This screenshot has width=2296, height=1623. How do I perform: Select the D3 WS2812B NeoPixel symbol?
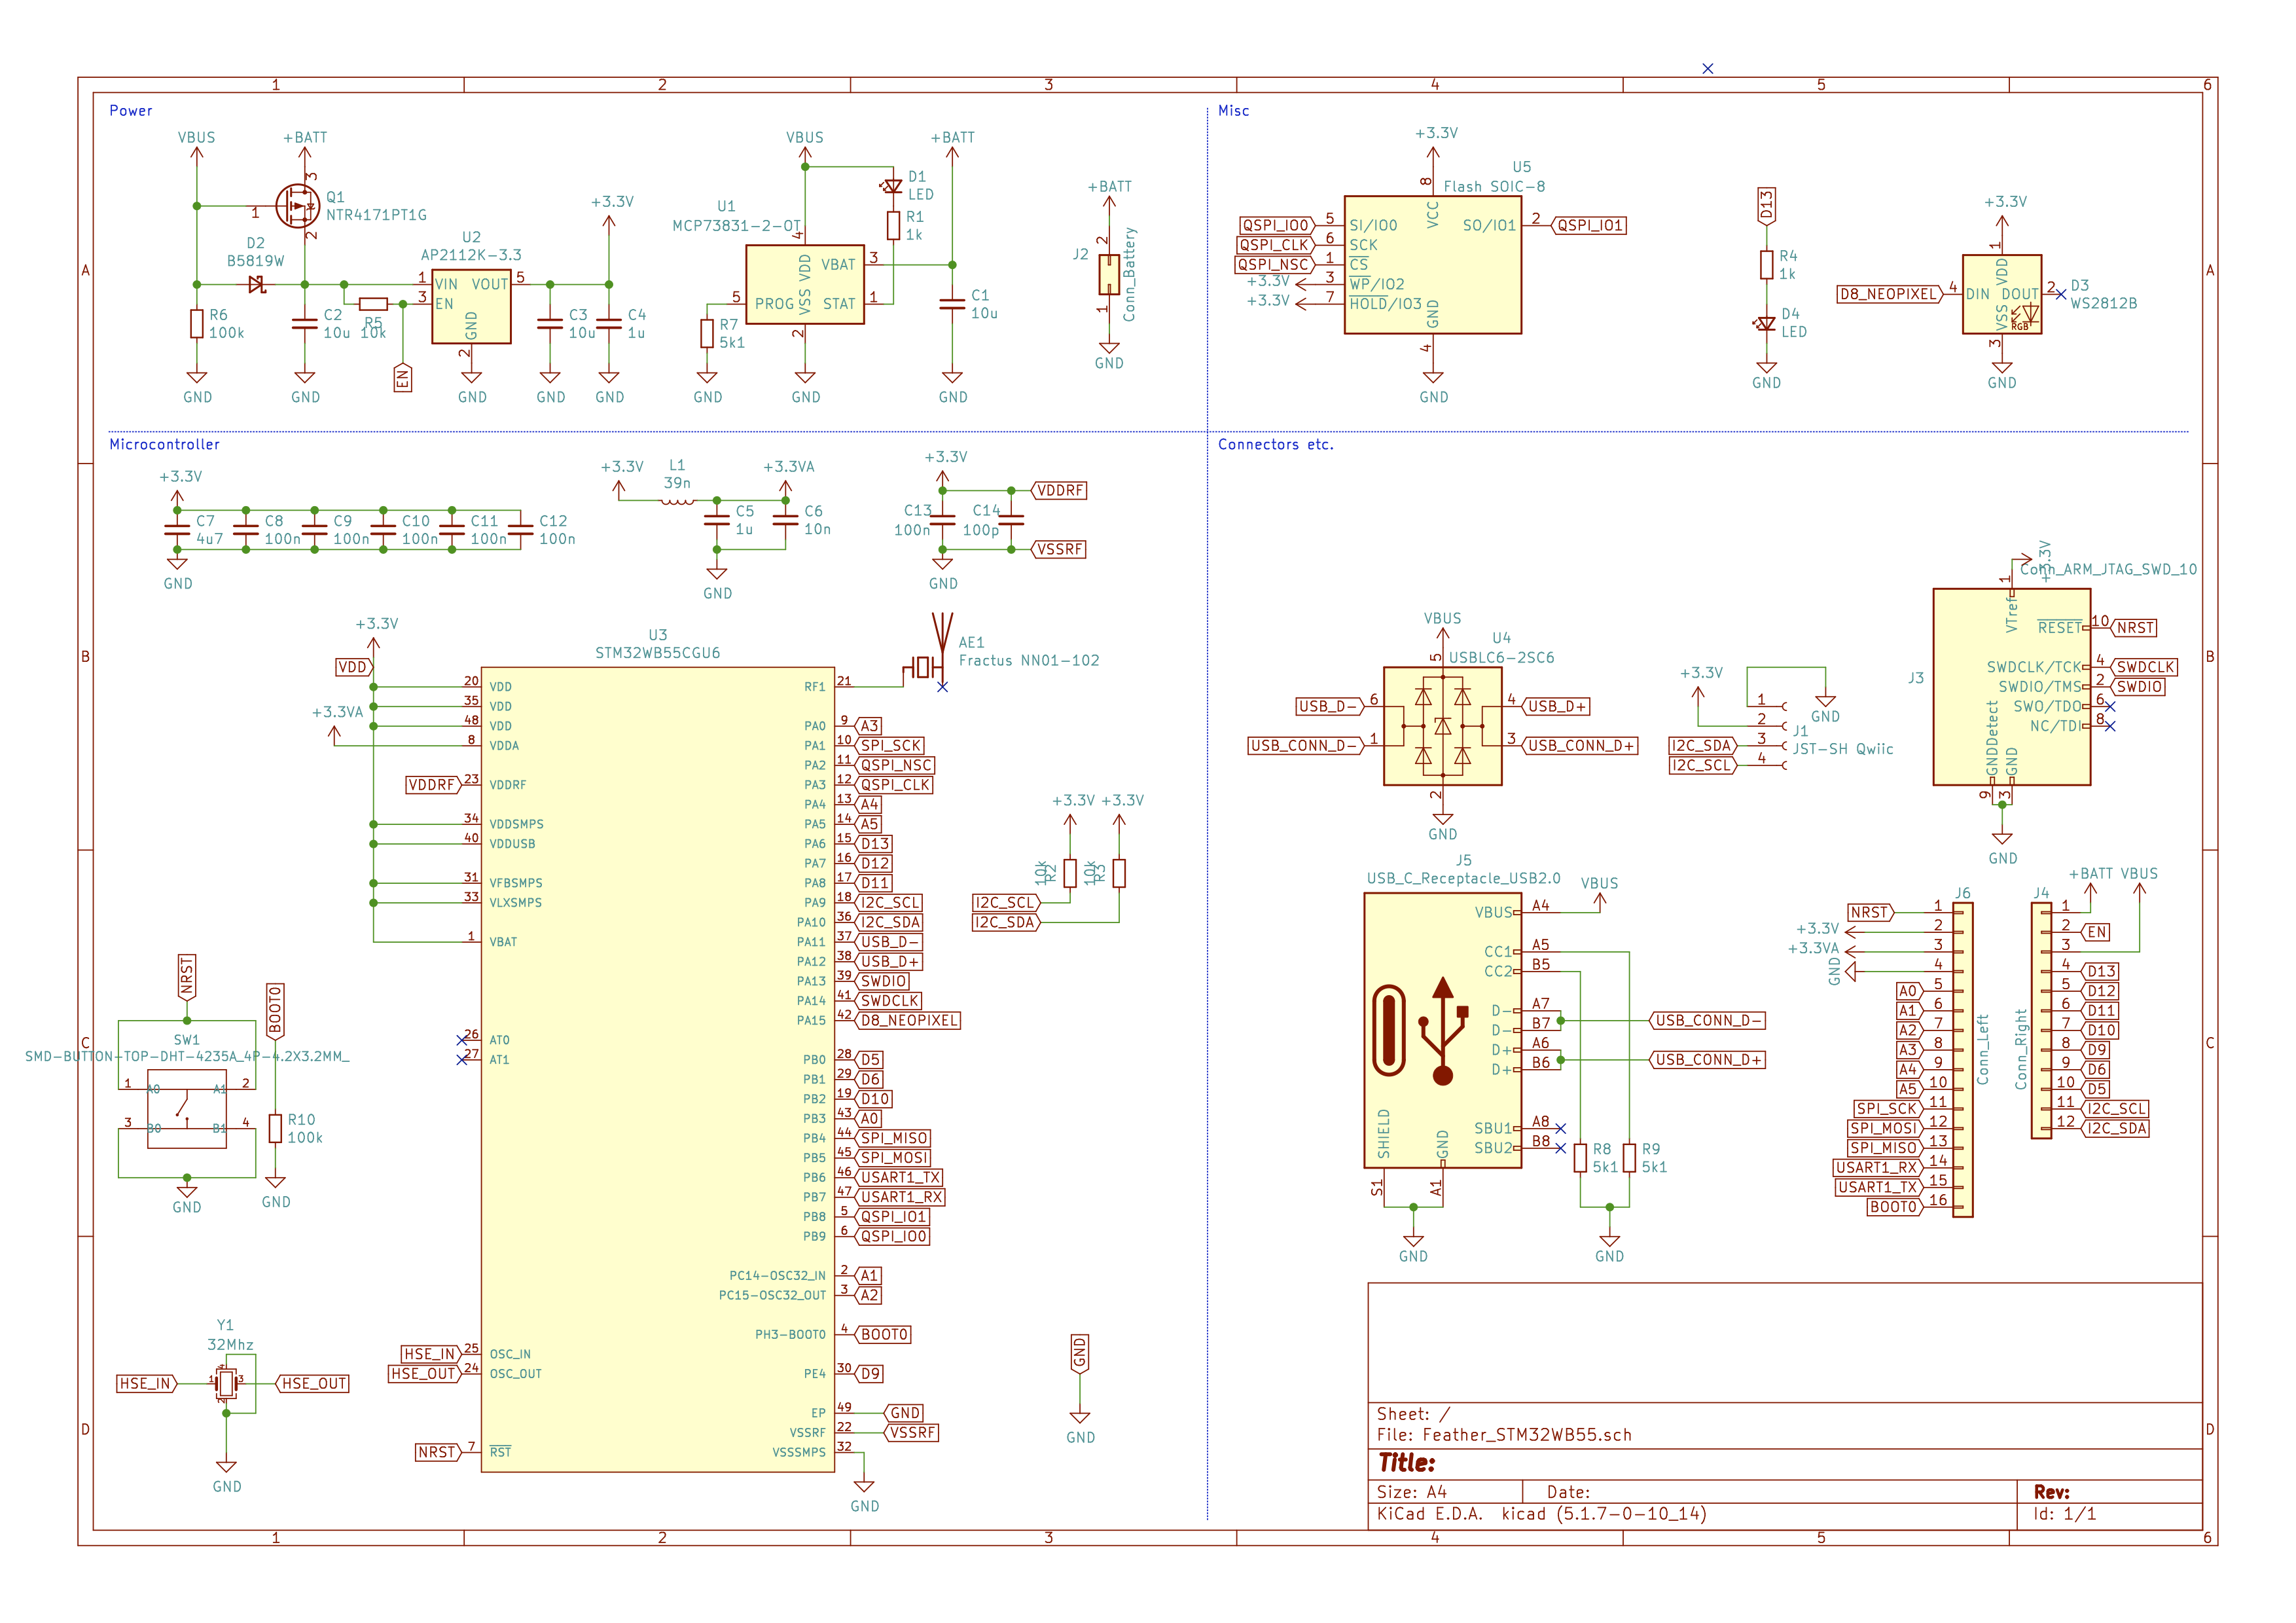[x=2001, y=294]
